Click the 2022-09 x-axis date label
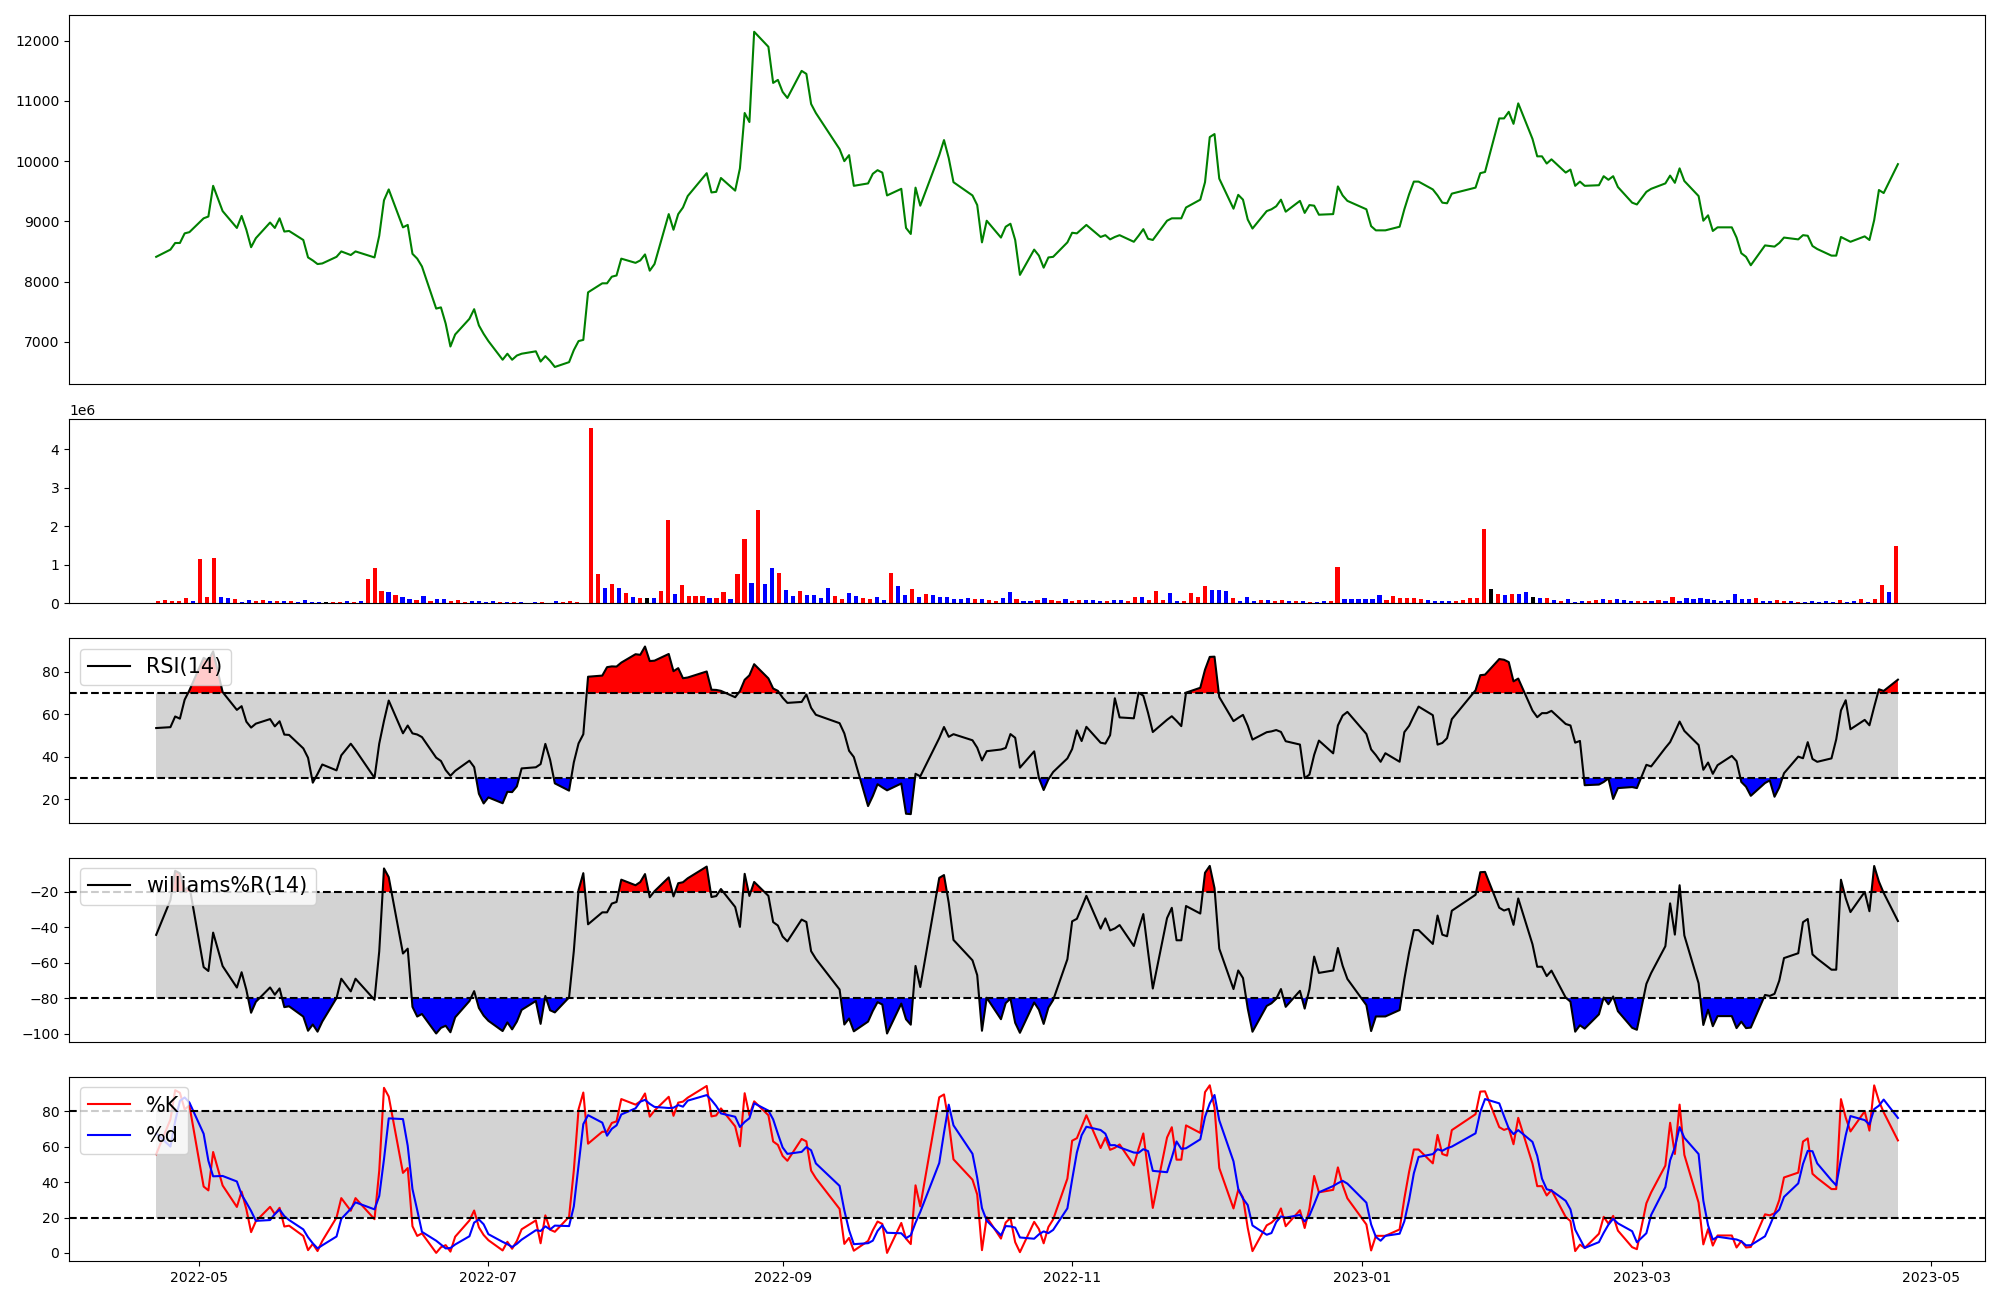The width and height of the screenshot is (2000, 1300). pos(783,1277)
